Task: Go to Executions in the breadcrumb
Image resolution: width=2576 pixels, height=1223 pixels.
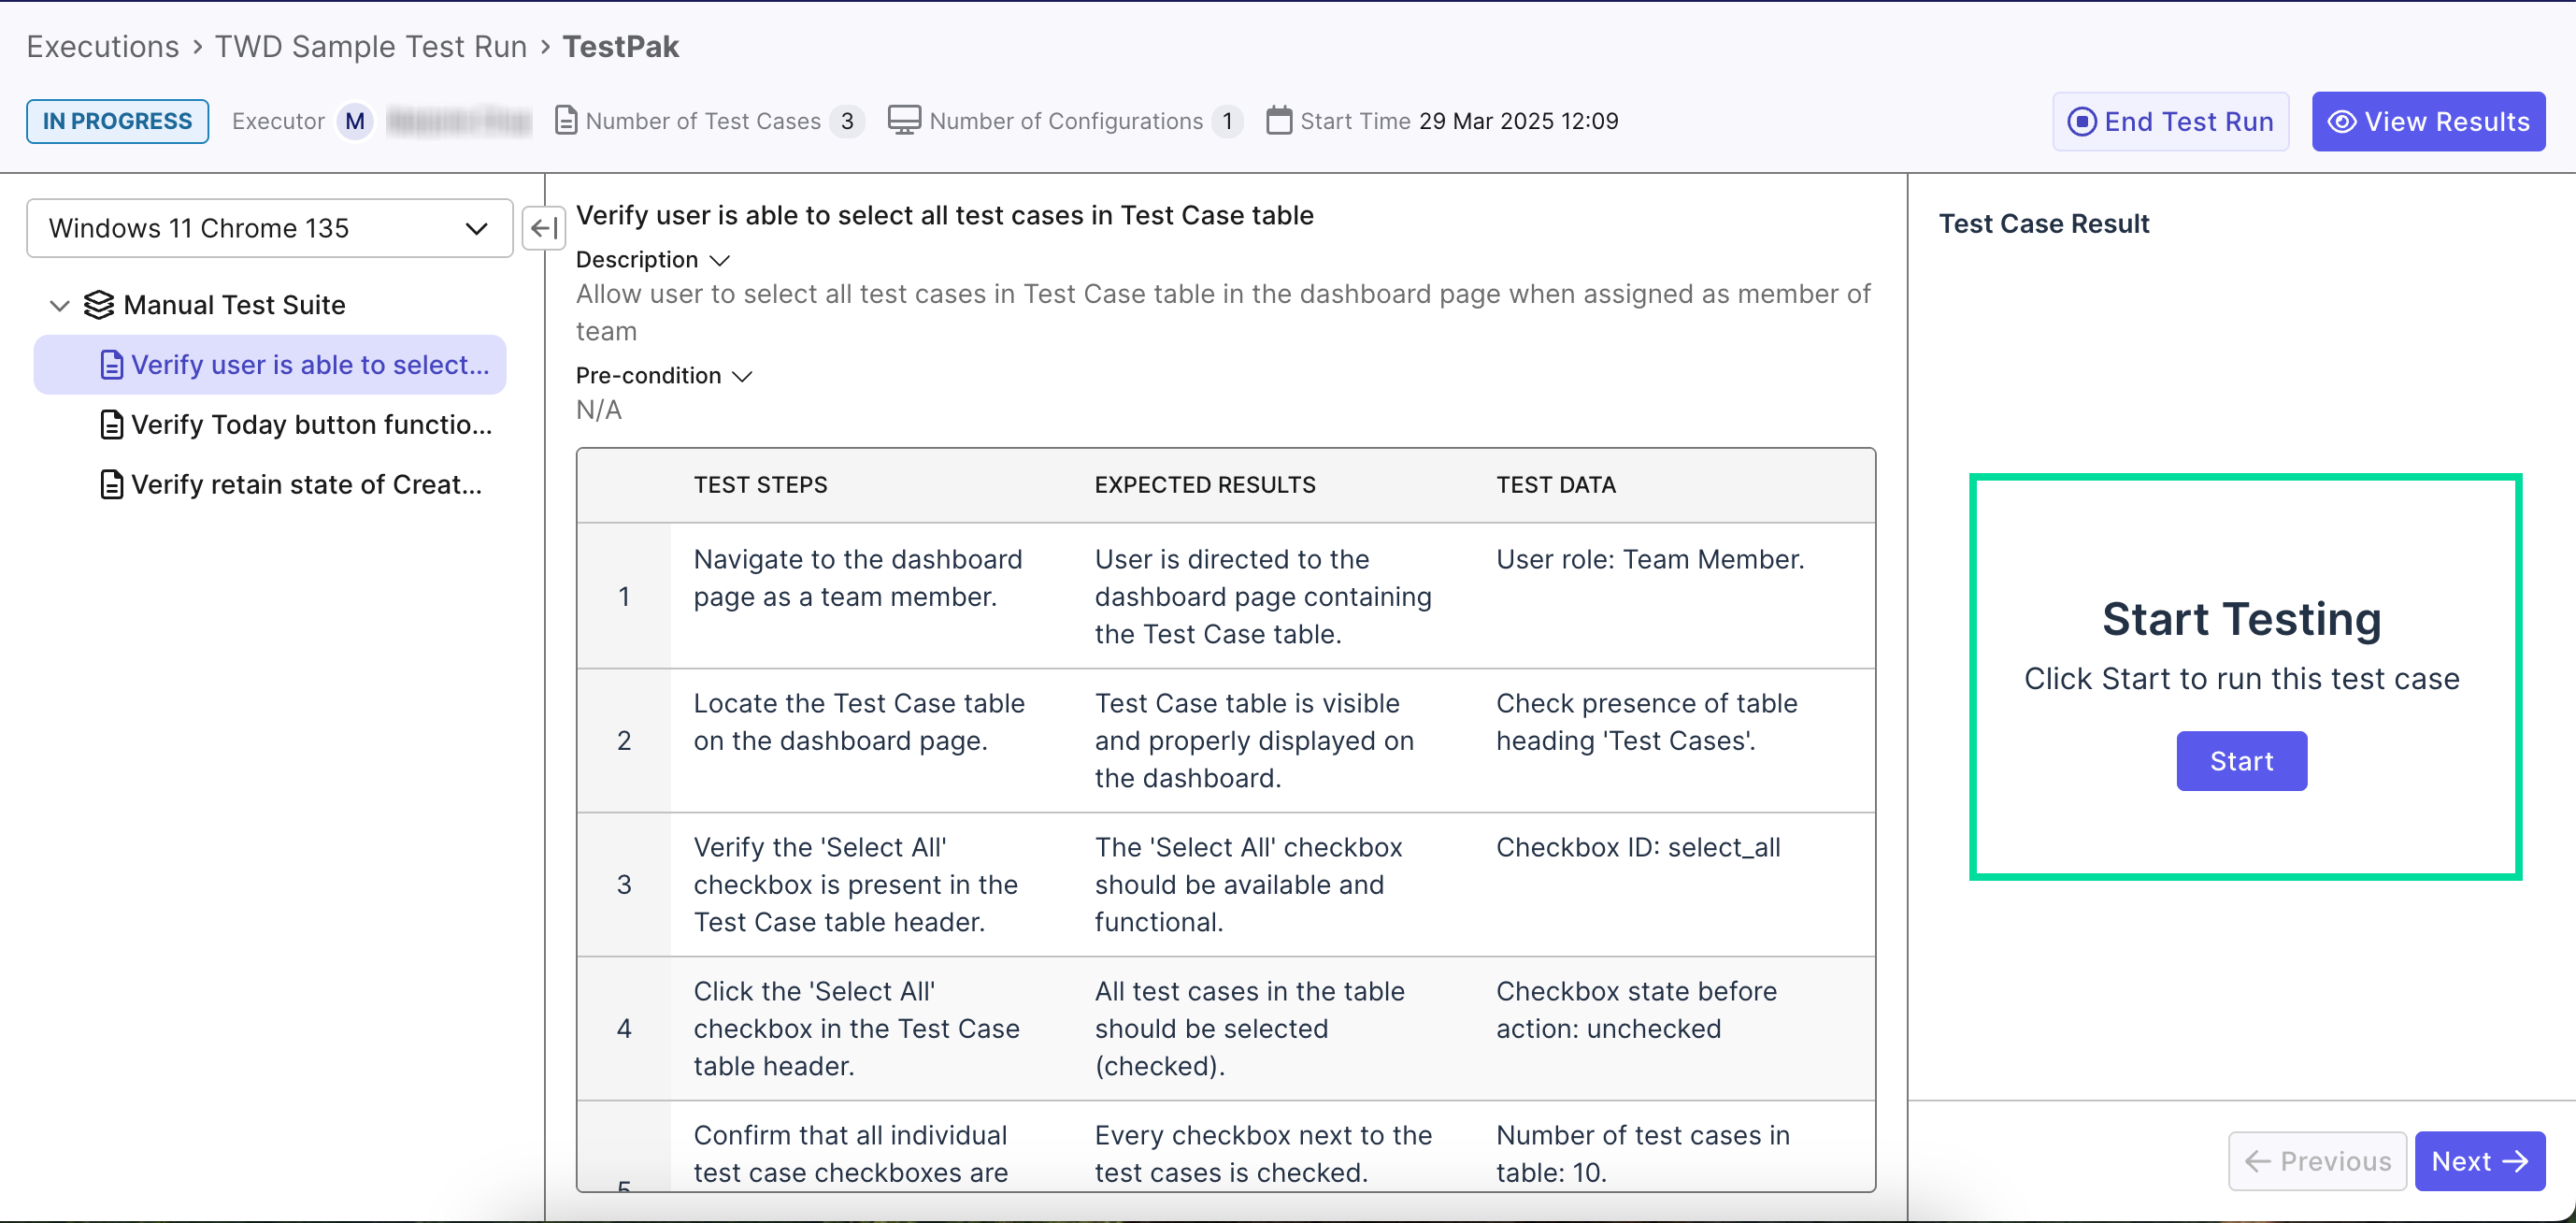Action: [102, 46]
